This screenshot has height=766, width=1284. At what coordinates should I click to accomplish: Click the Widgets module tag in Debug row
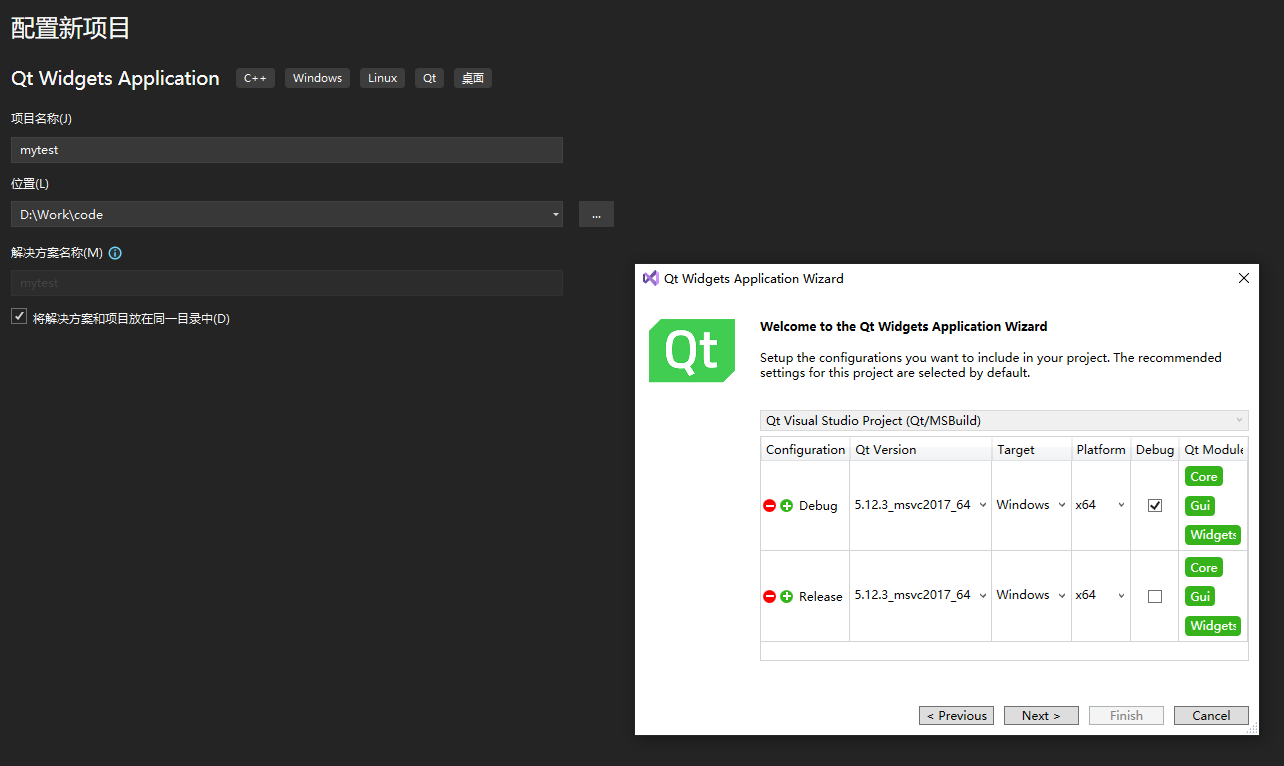[x=1213, y=535]
